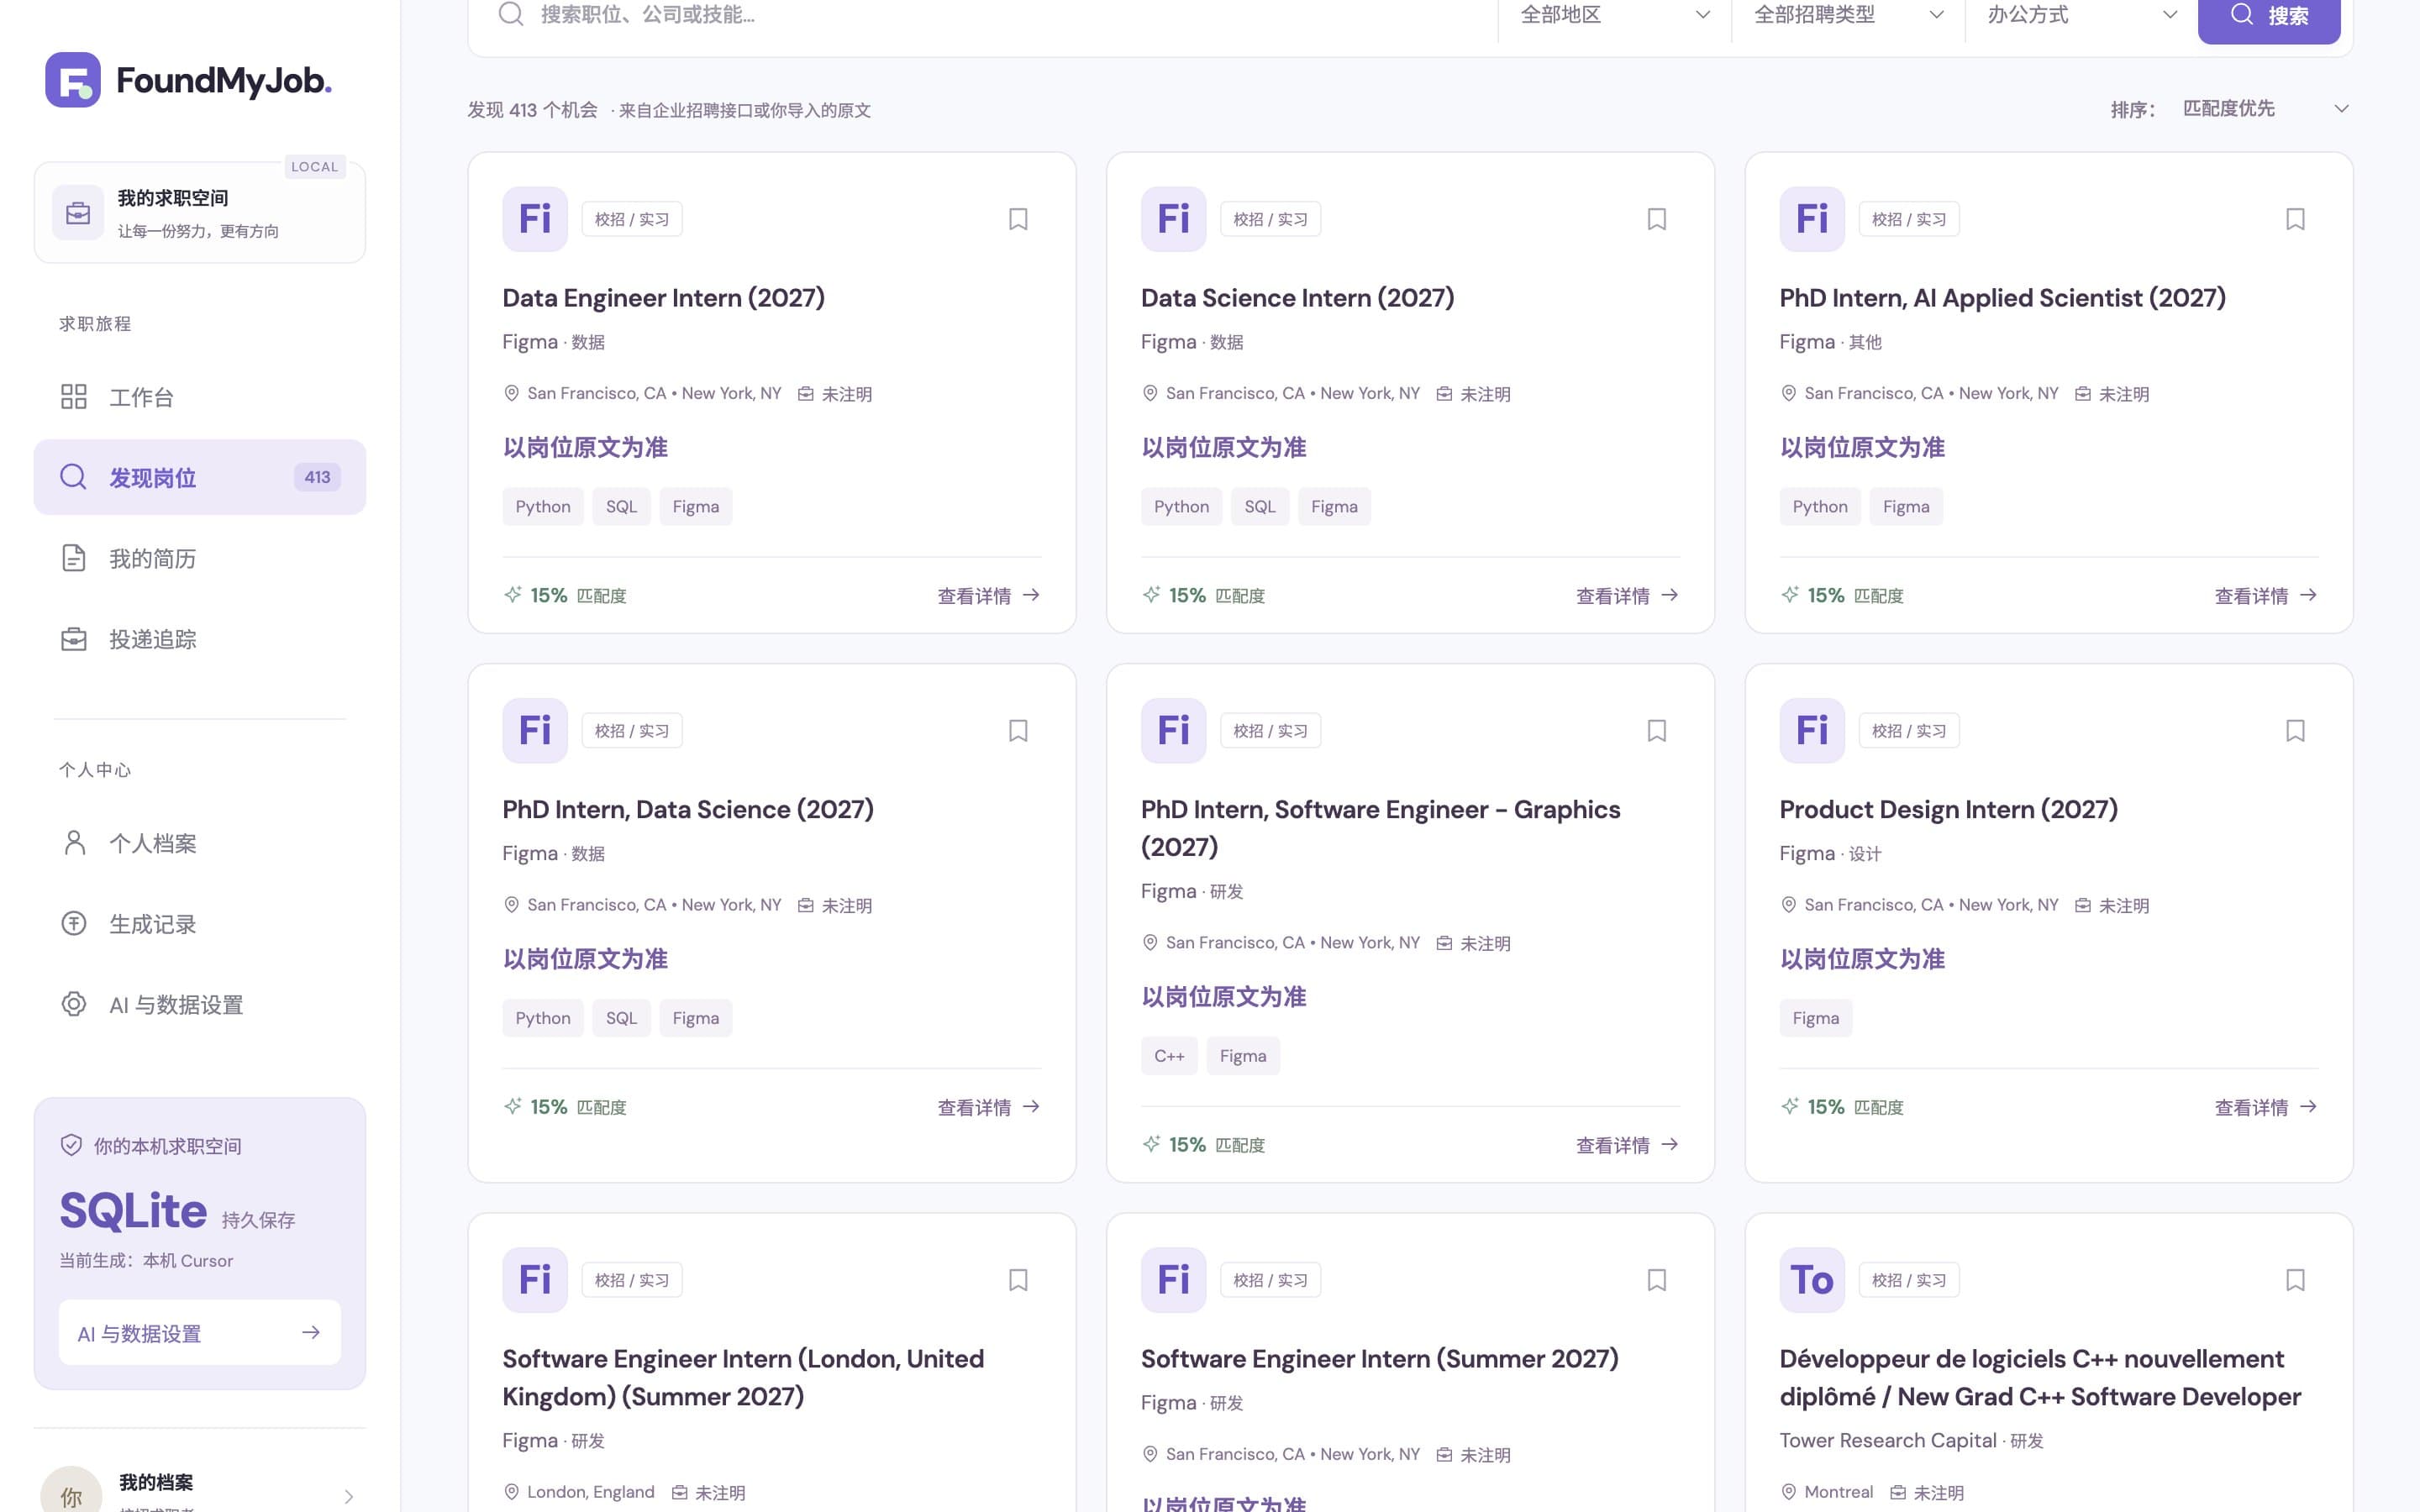The image size is (2420, 1512).
Task: Bookmark the Product Design Intern (2027) card
Action: coord(2295,731)
